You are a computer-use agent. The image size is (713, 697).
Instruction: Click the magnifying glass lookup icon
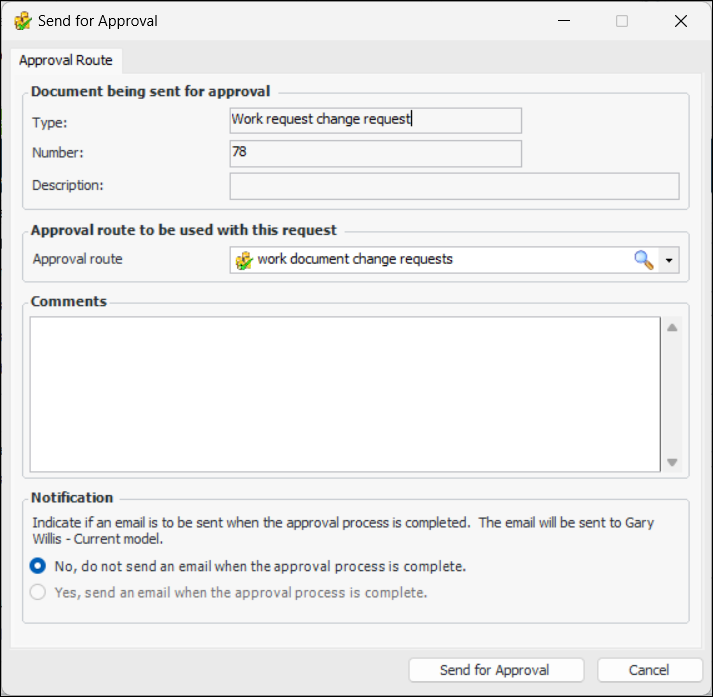click(644, 260)
